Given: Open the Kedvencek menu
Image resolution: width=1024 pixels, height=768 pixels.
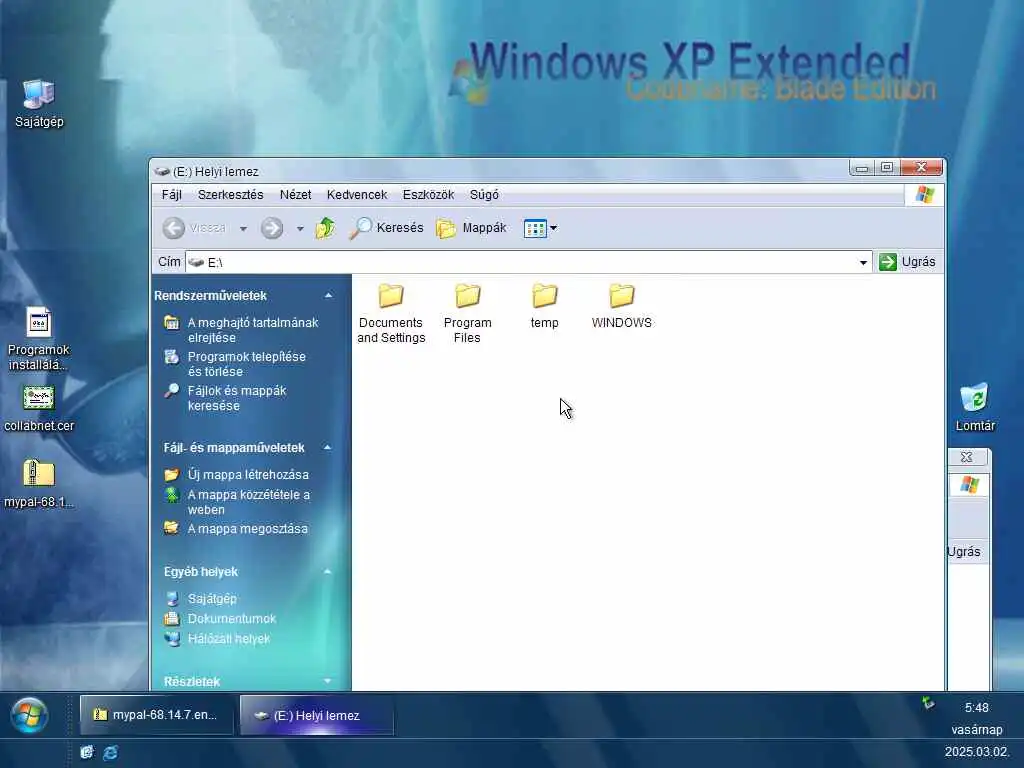Looking at the screenshot, I should pos(357,195).
